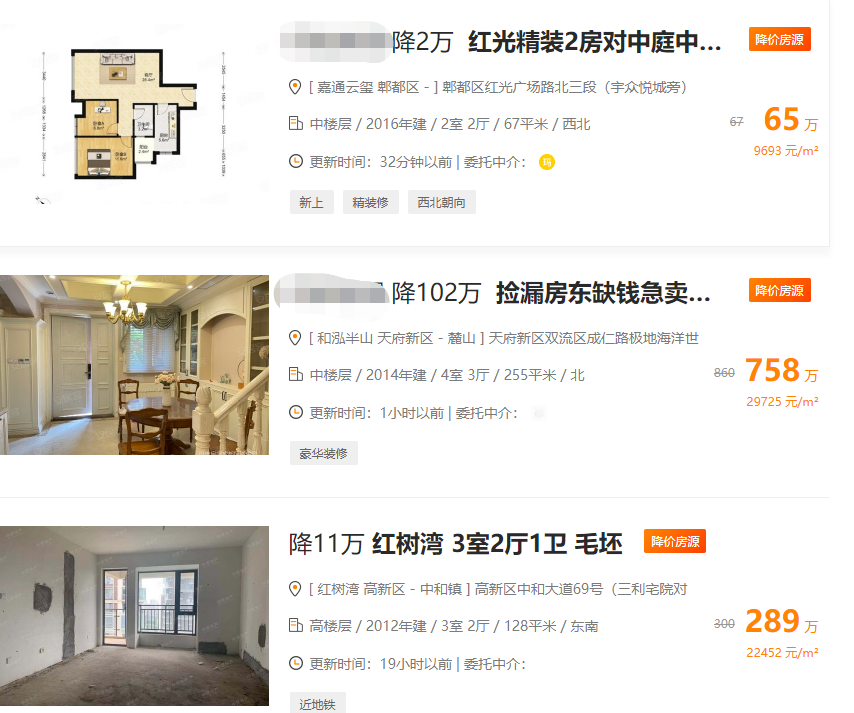Open the unfinished room photo thumbnail
Image resolution: width=854 pixels, height=713 pixels.
tap(135, 616)
